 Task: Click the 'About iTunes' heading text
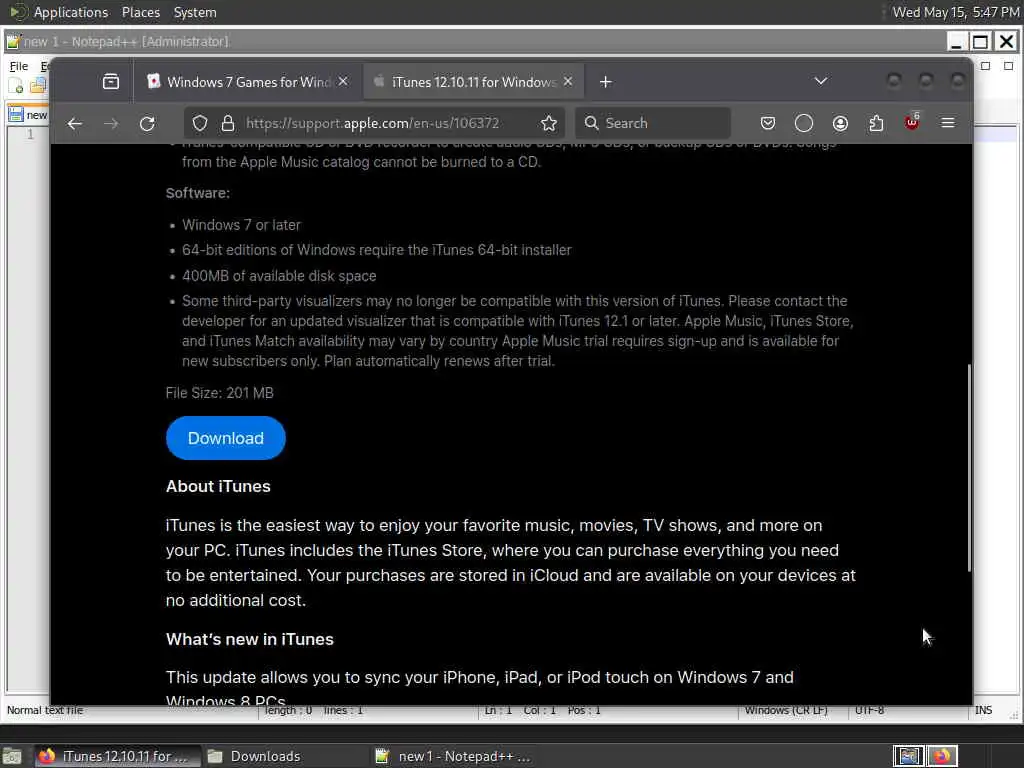tap(218, 487)
